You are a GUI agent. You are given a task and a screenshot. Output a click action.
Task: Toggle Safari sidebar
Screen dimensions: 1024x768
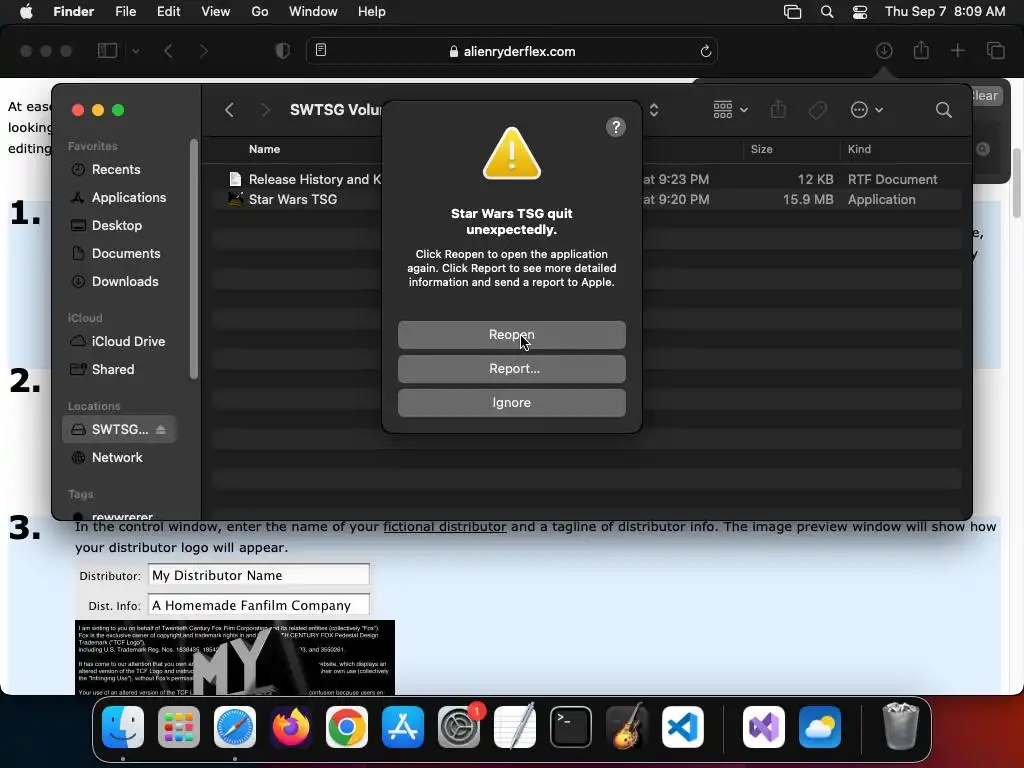pyautogui.click(x=108, y=51)
